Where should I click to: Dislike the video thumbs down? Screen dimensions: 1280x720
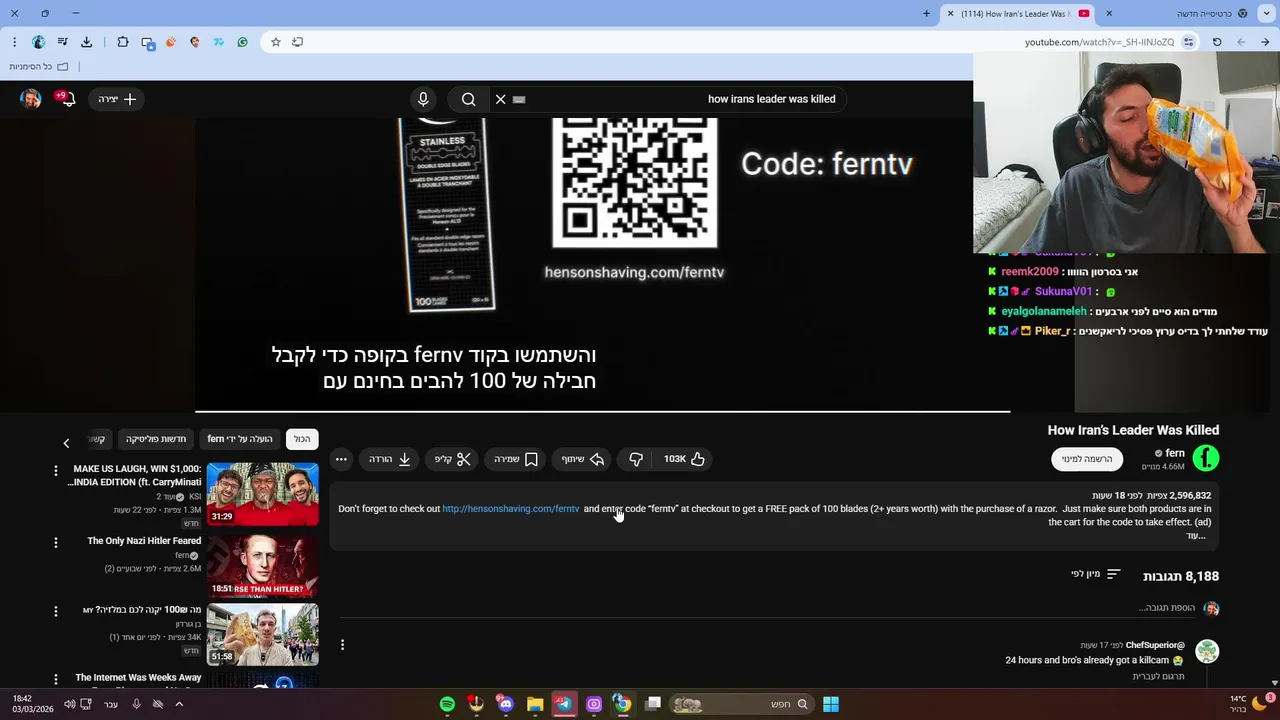[x=636, y=459]
